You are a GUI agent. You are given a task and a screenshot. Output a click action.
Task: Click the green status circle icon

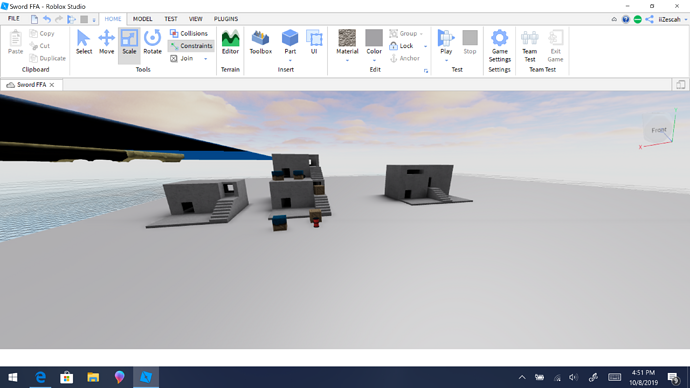tap(638, 19)
